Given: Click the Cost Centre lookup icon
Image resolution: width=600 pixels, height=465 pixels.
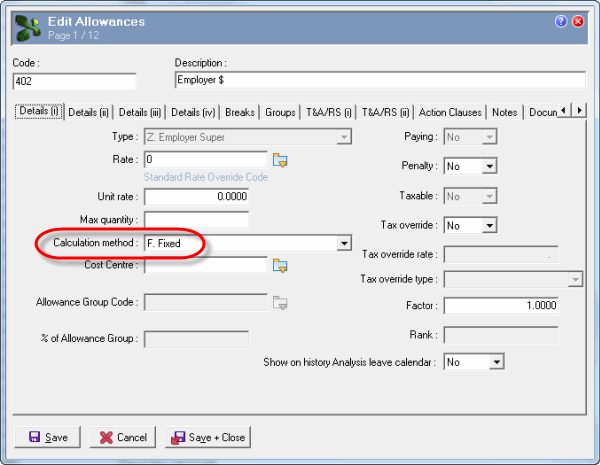Looking at the screenshot, I should coord(280,265).
